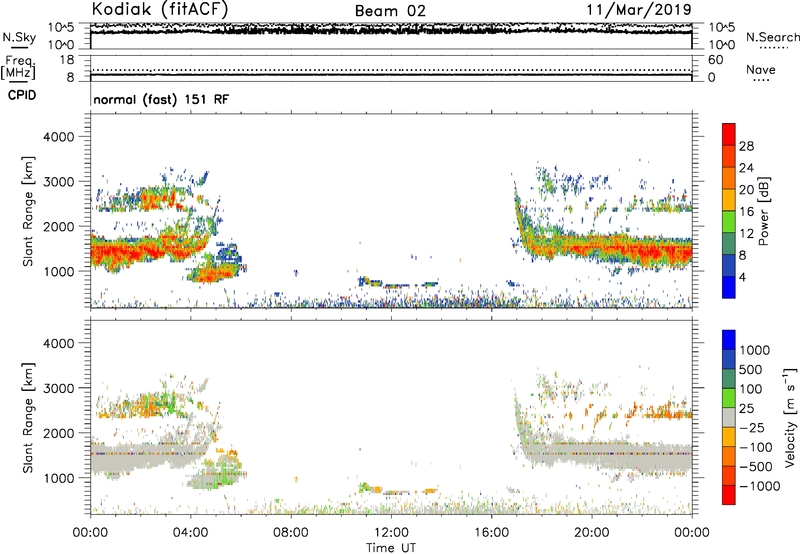This screenshot has height=554, width=800.
Task: Click the '28' tick on Power colorbar
Action: pyautogui.click(x=746, y=146)
